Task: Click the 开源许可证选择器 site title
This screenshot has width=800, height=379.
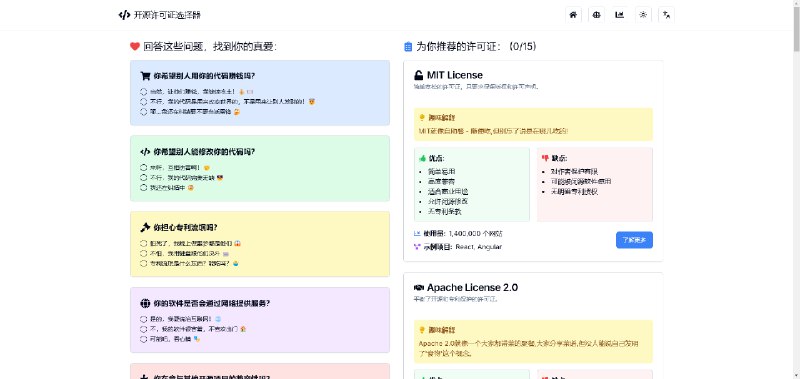Action: [x=167, y=15]
